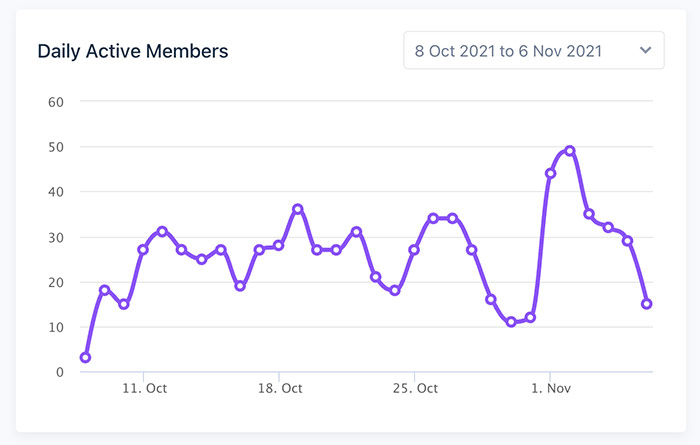Click the data point above 11. Oct label
Viewport: 700px width, 445px height.
(x=143, y=250)
